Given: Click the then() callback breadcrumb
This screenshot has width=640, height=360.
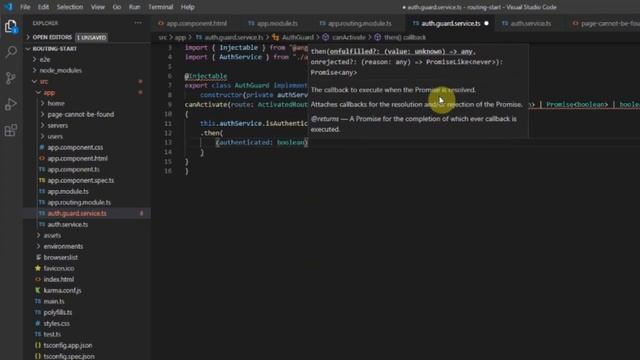Looking at the screenshot, I should [404, 38].
